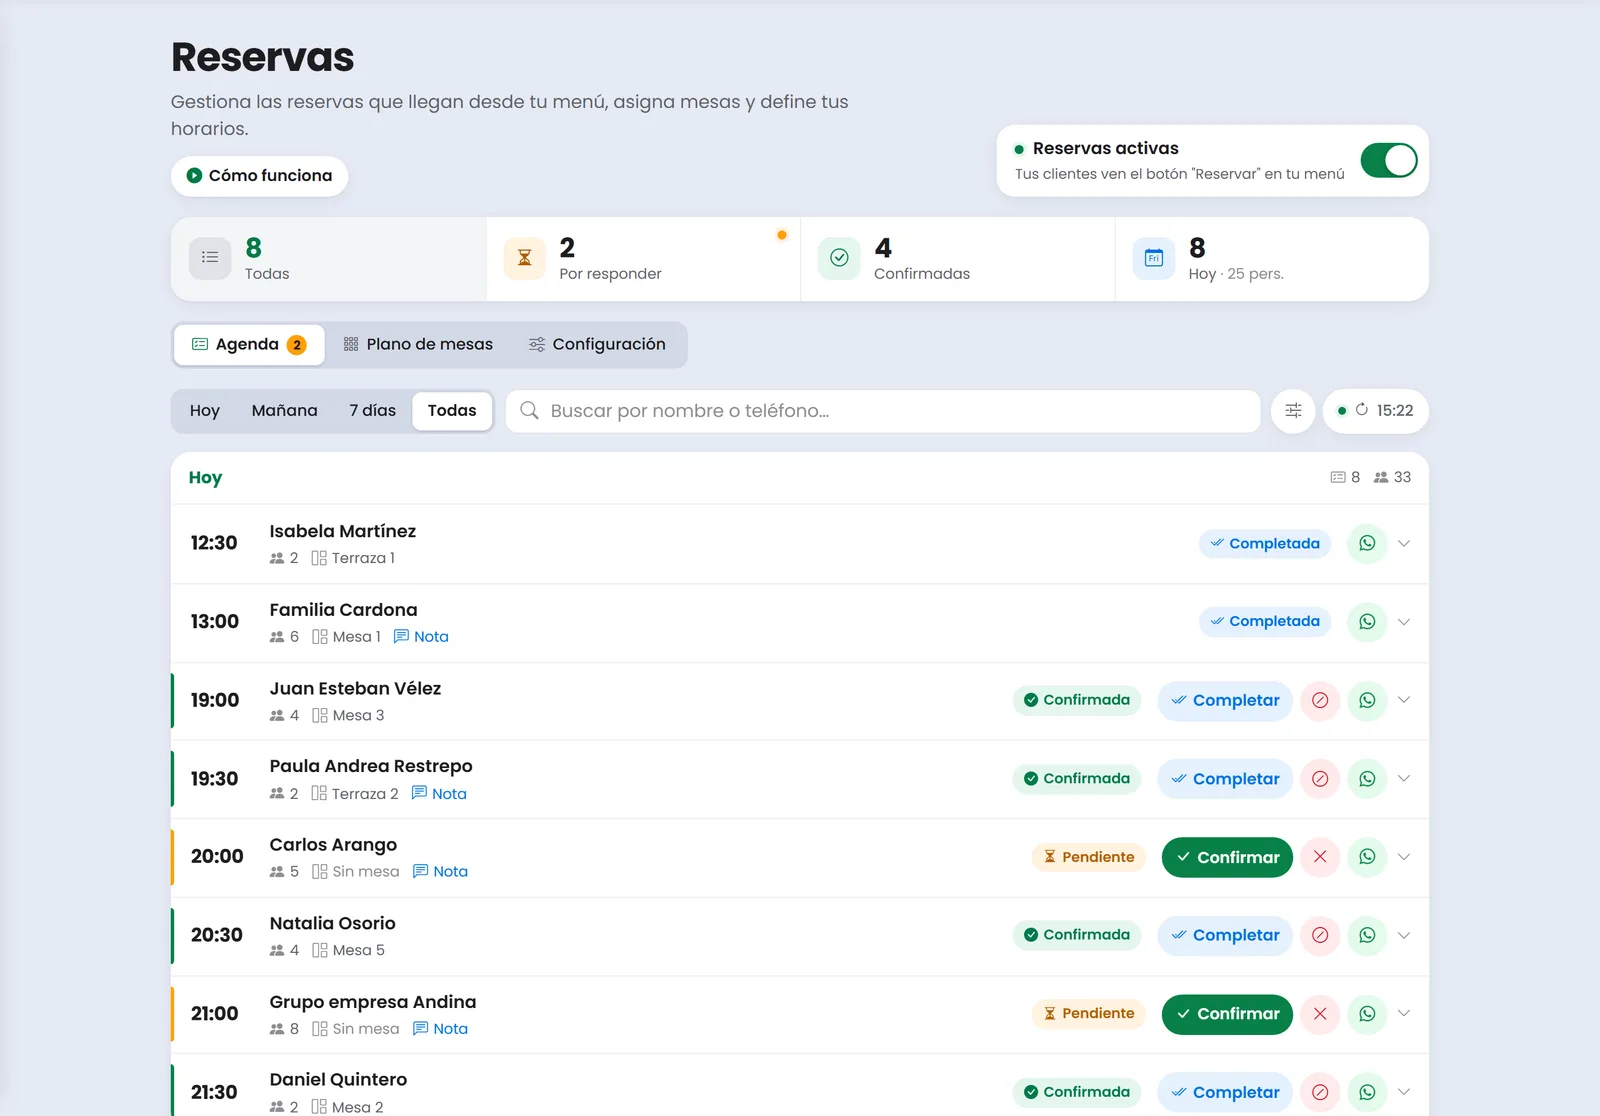View Nota for Carlos Arango
The width and height of the screenshot is (1600, 1116).
click(x=440, y=872)
